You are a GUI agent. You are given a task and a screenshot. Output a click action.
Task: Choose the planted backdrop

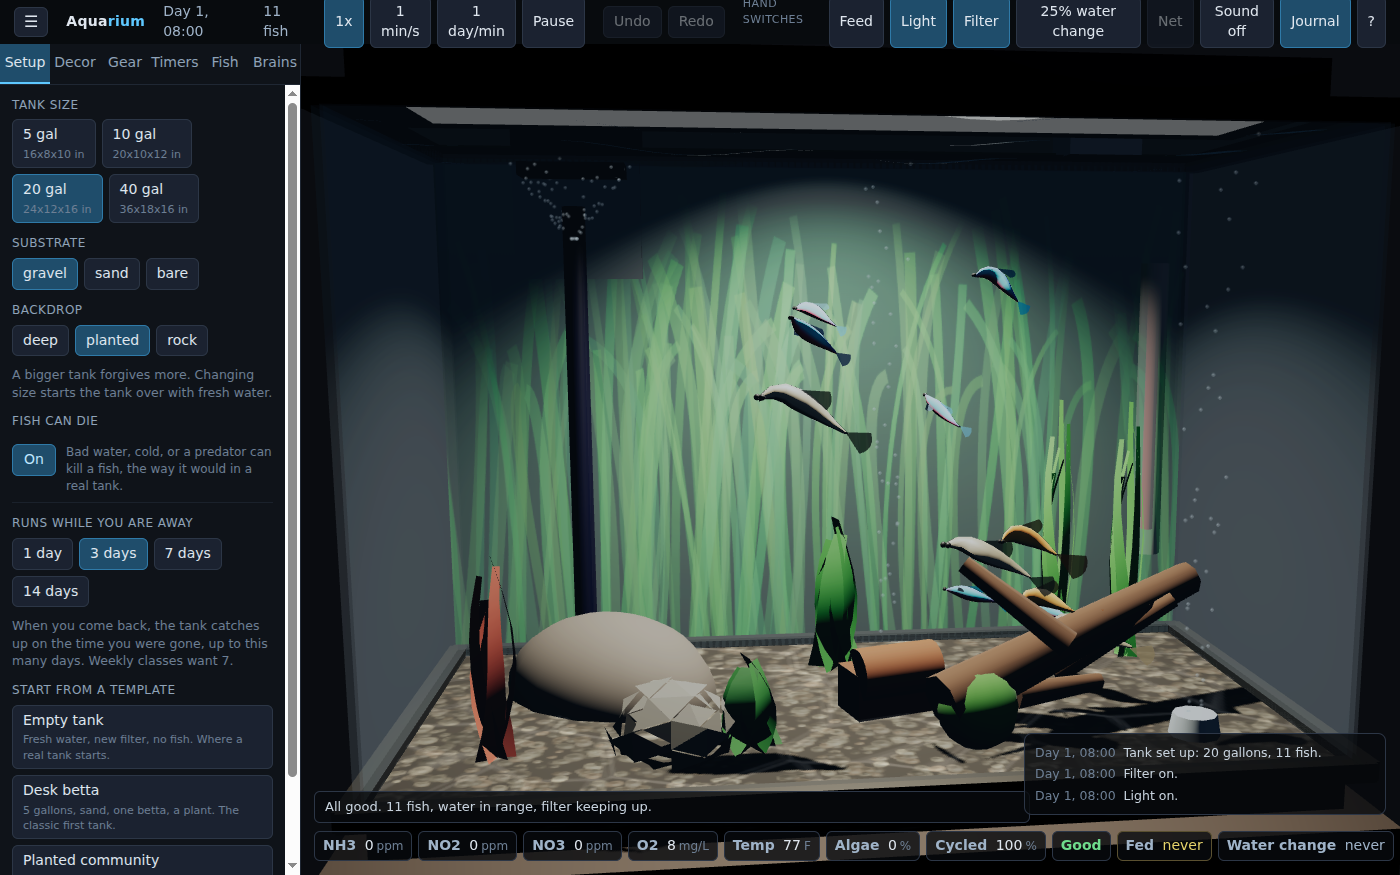112,340
